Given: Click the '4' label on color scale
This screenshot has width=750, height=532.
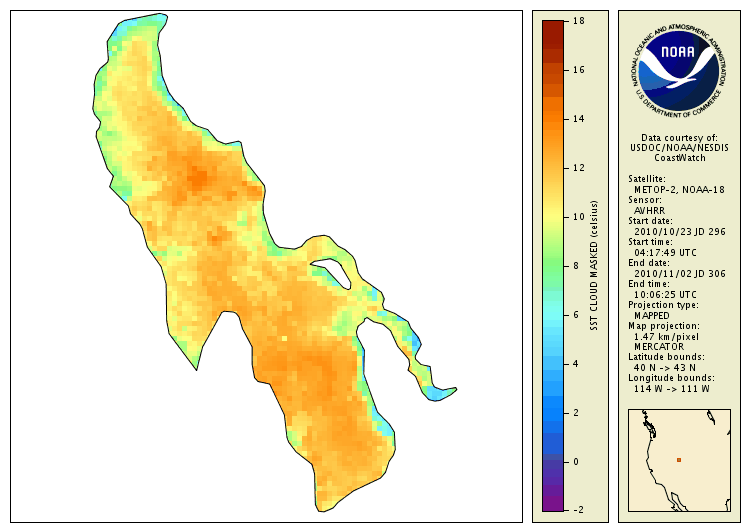Looking at the screenshot, I should [x=576, y=364].
